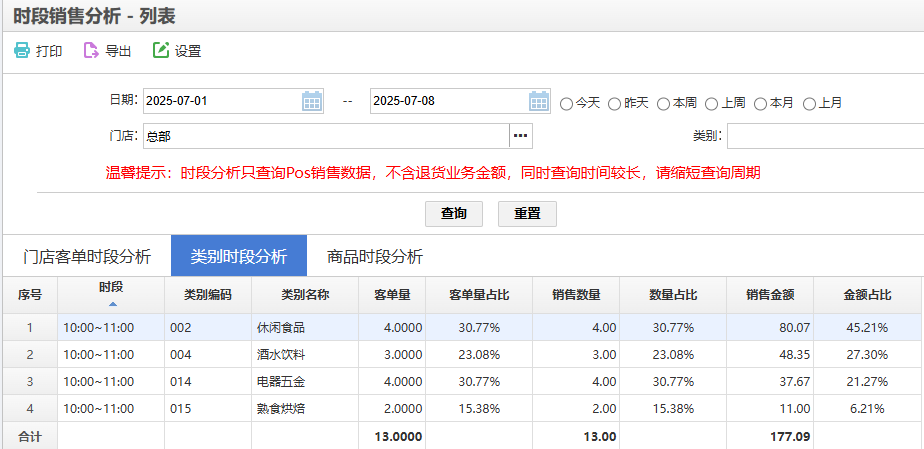The height and width of the screenshot is (449, 924).
Task: Click the 打印 printer icon
Action: pos(22,51)
